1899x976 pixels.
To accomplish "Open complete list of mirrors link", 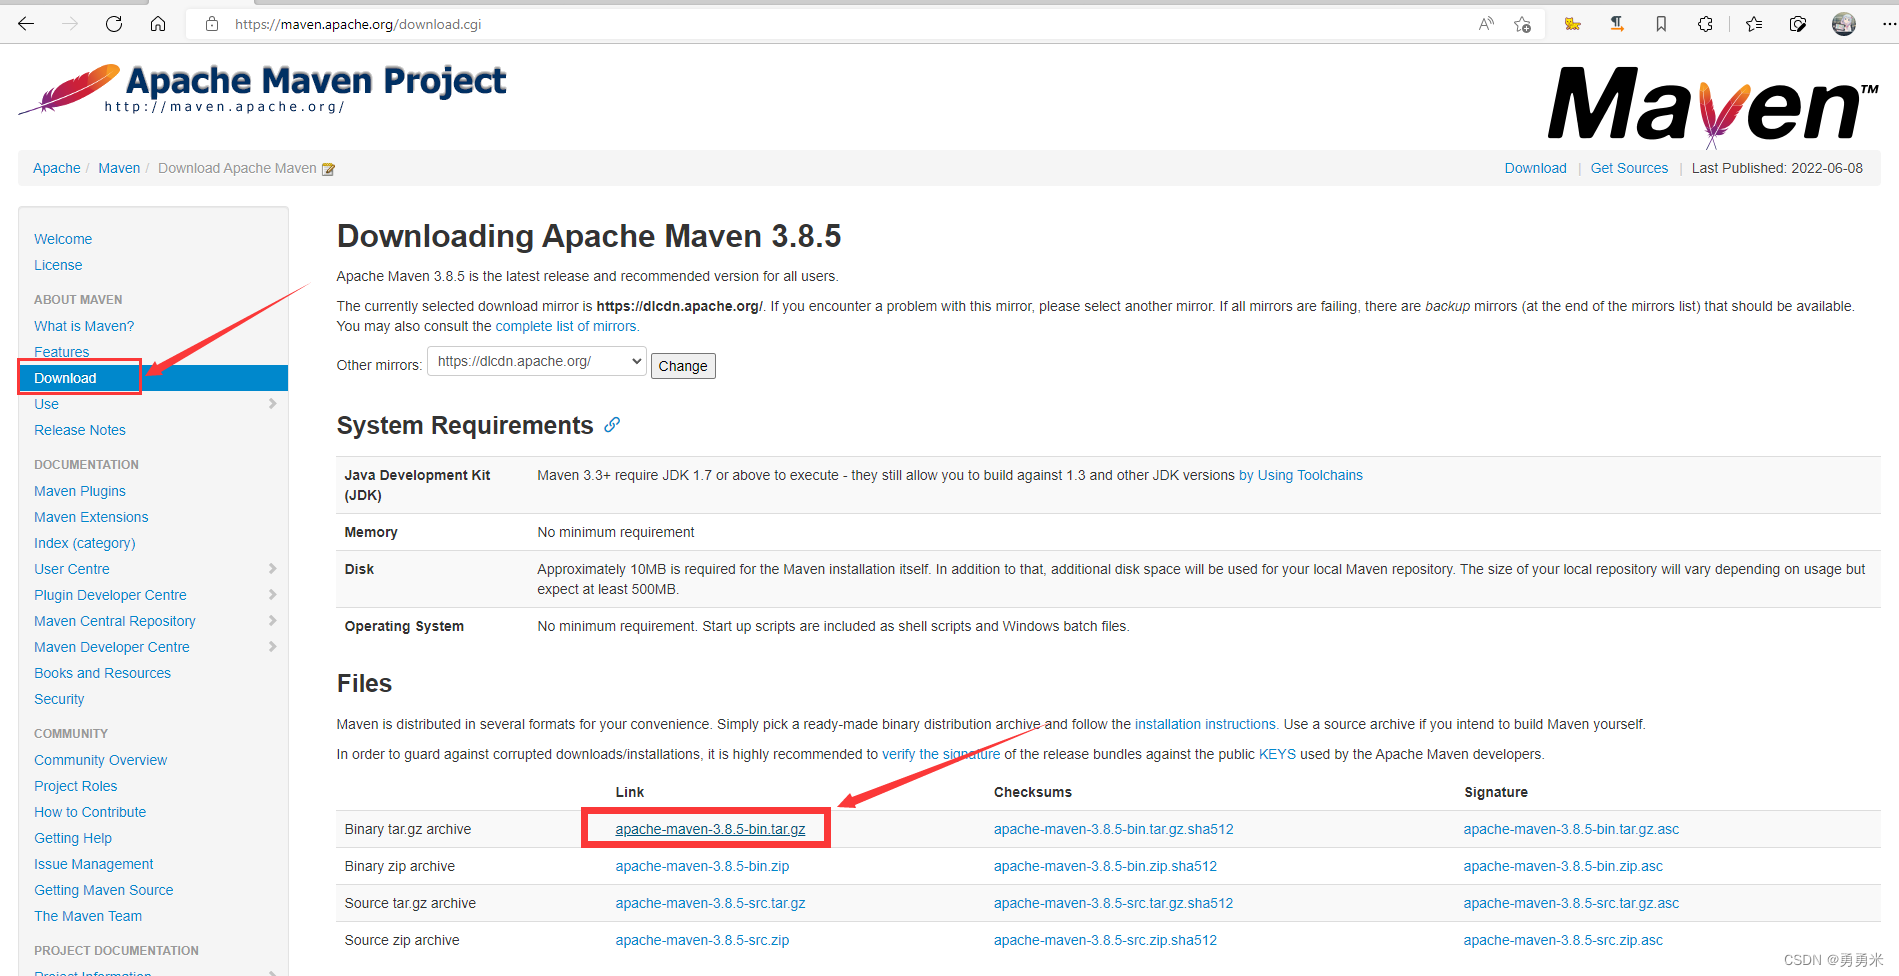I will (566, 326).
